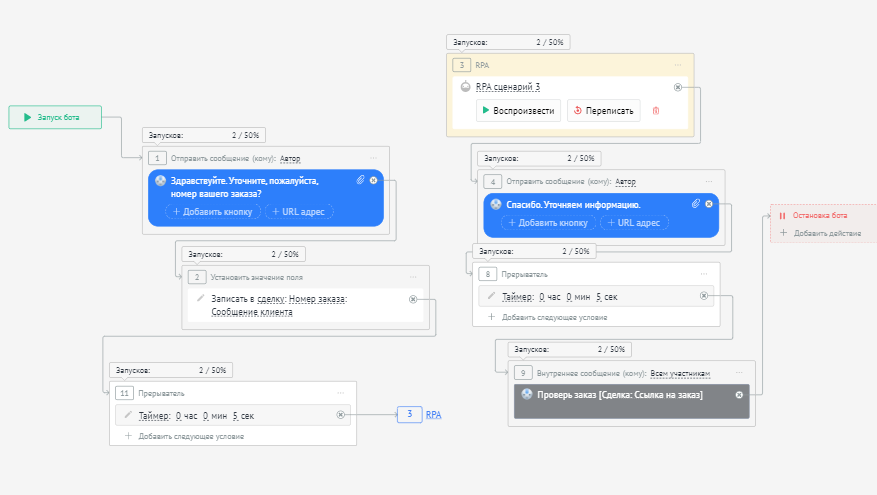The image size is (877, 495).
Task: Remove the 'Проверь заказ' internal message
Action: pos(739,395)
